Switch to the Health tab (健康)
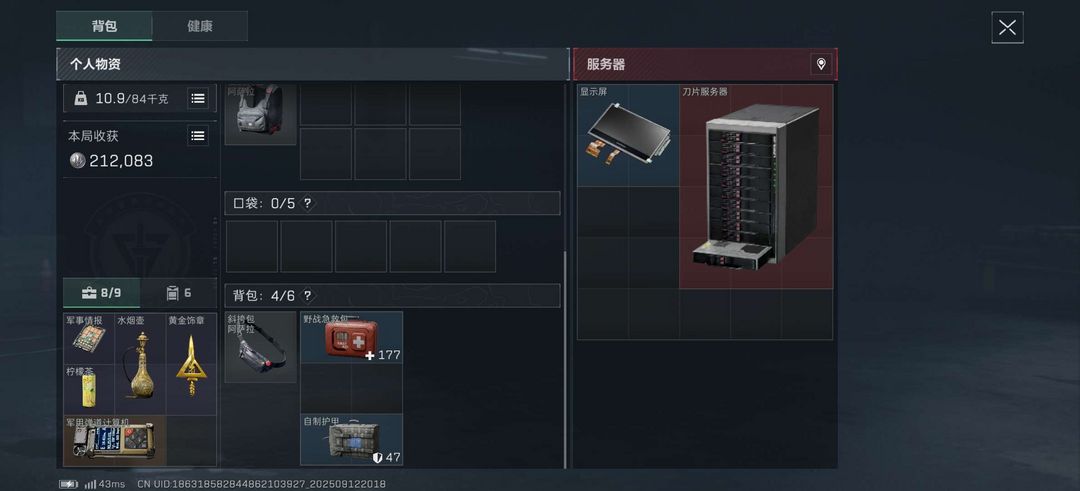Image resolution: width=1080 pixels, height=491 pixels. [200, 26]
